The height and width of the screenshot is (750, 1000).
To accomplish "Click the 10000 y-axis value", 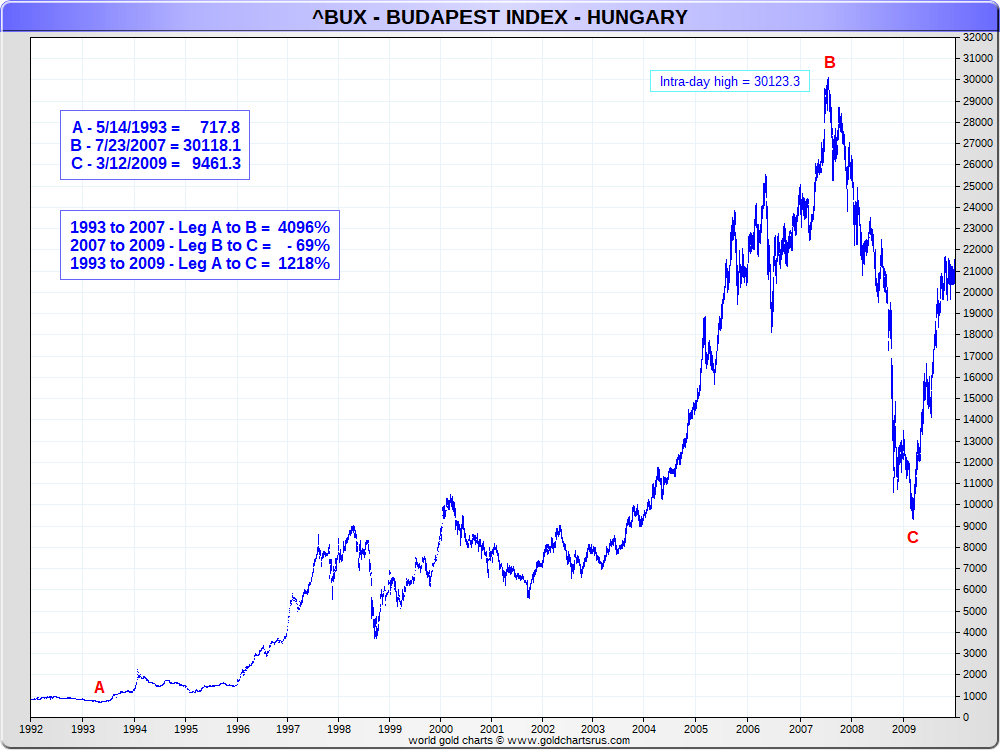I will (x=978, y=505).
